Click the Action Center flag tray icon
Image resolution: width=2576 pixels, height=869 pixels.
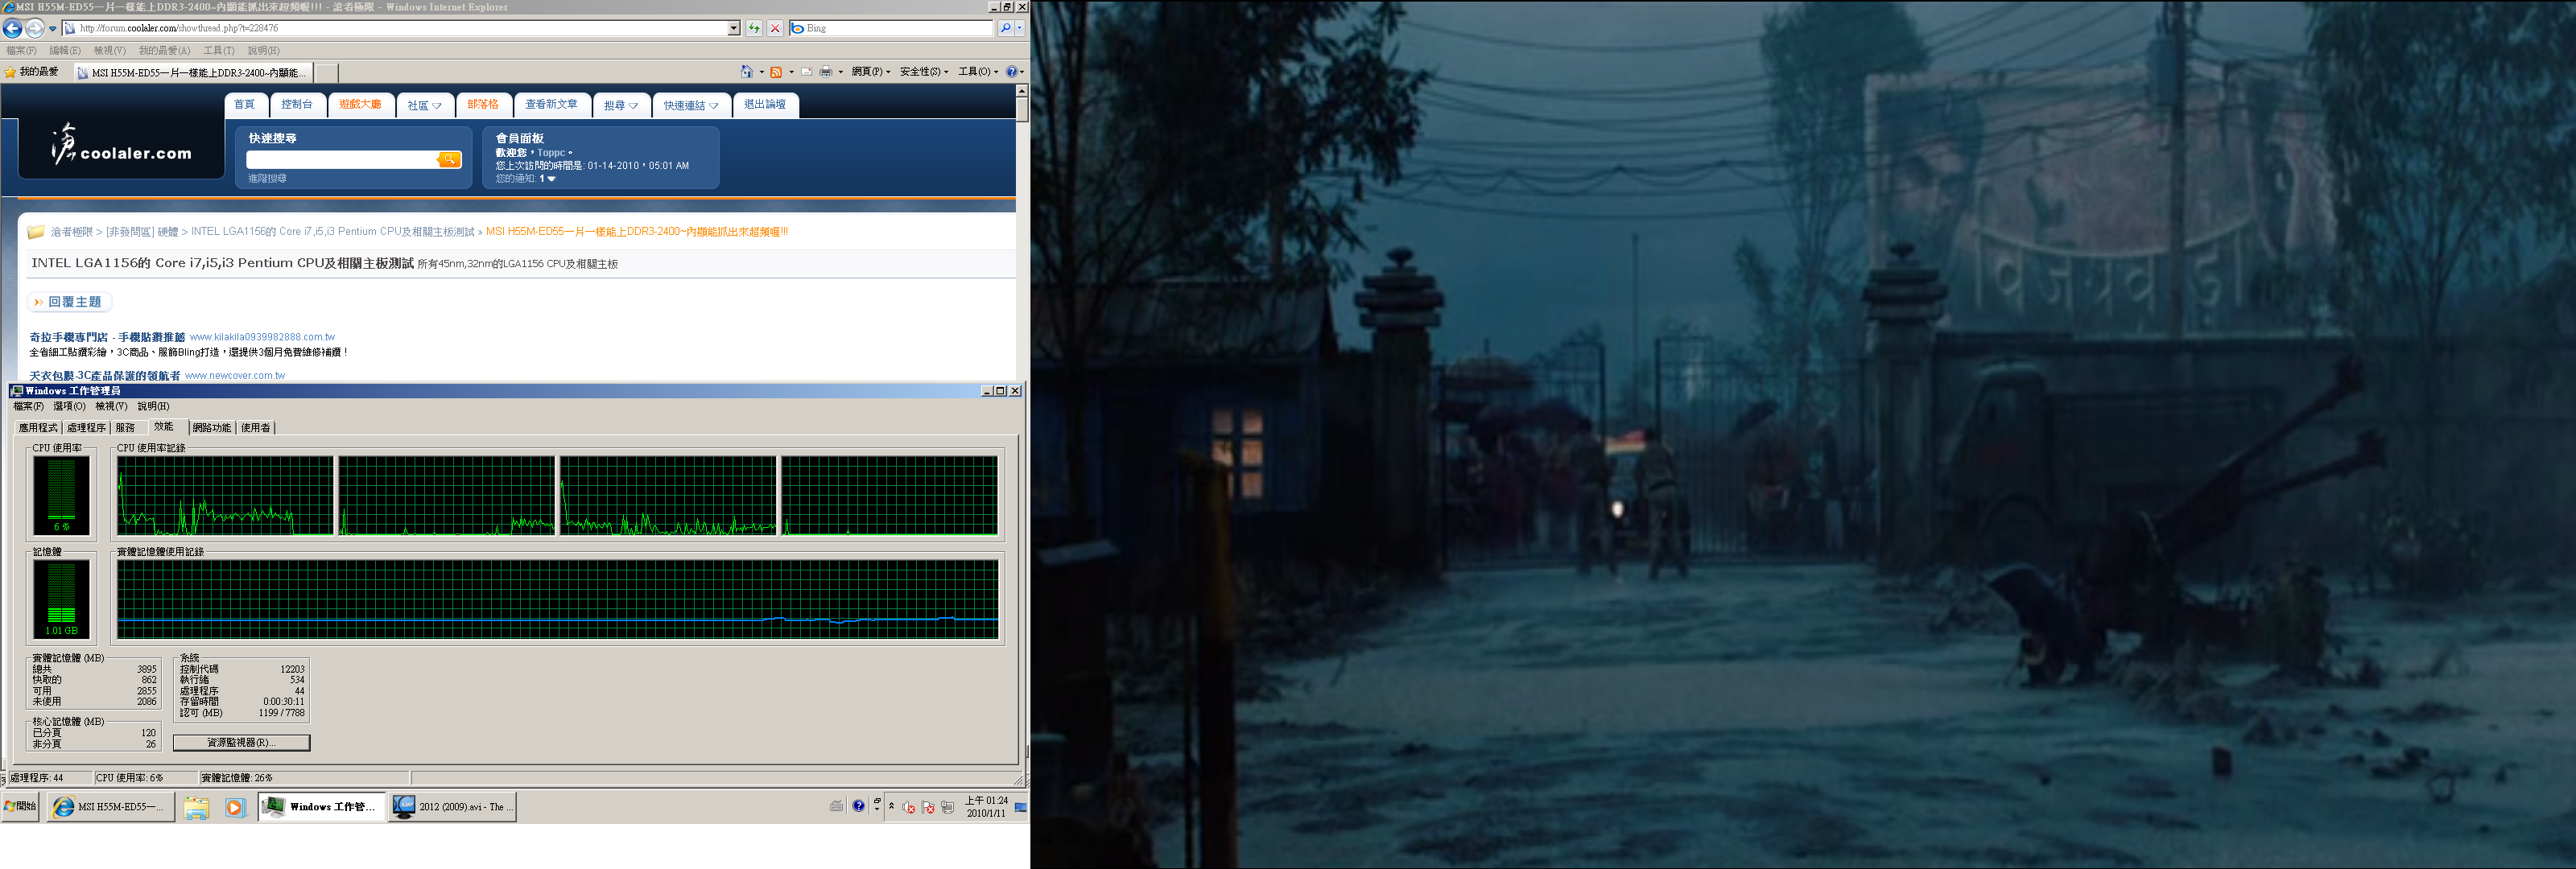coord(927,807)
